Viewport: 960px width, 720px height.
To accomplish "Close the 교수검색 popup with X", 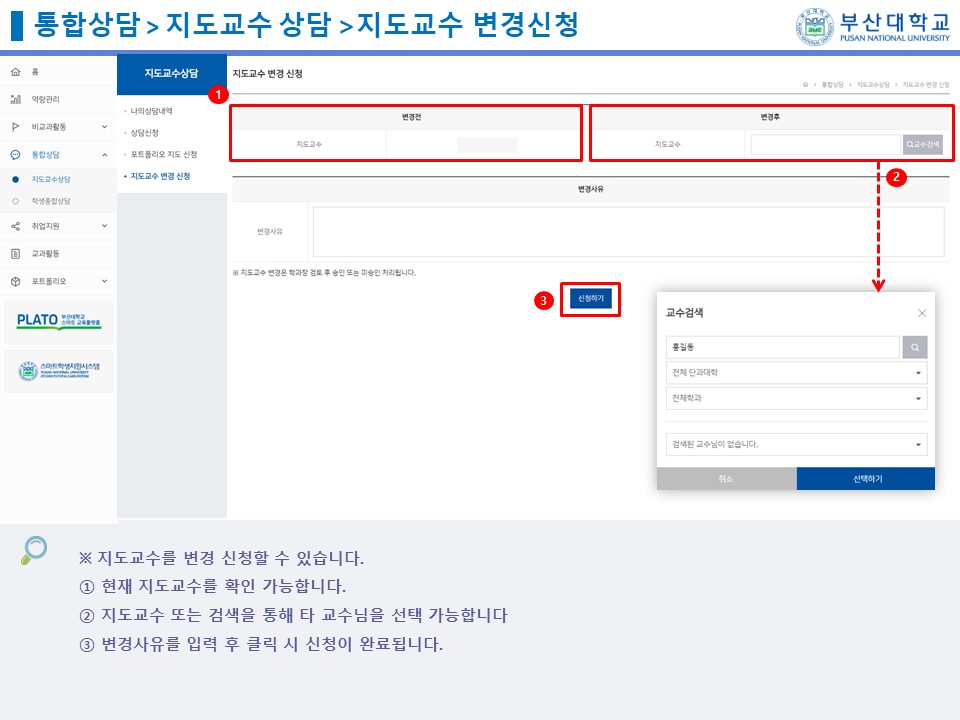I will [921, 313].
